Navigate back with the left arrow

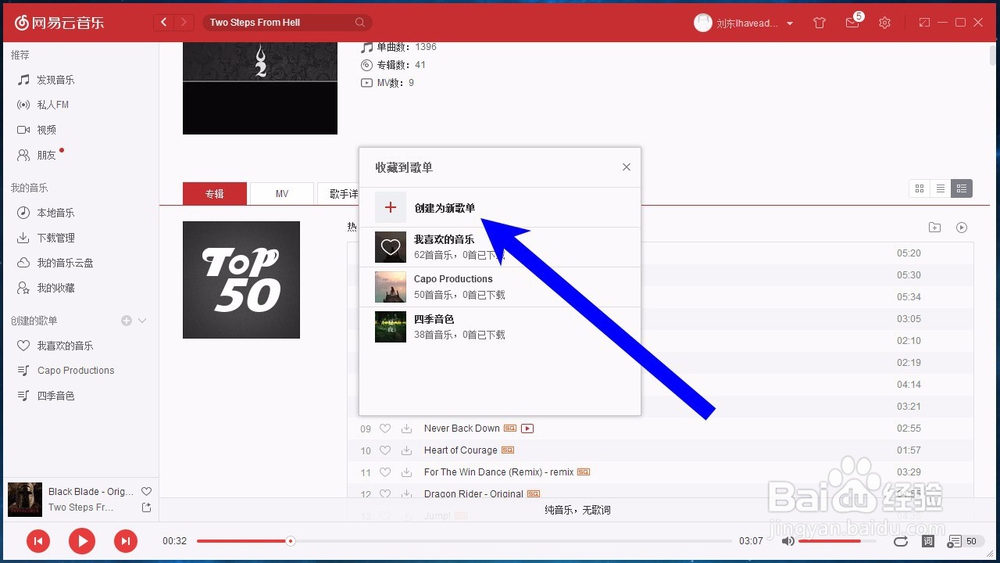(x=164, y=22)
